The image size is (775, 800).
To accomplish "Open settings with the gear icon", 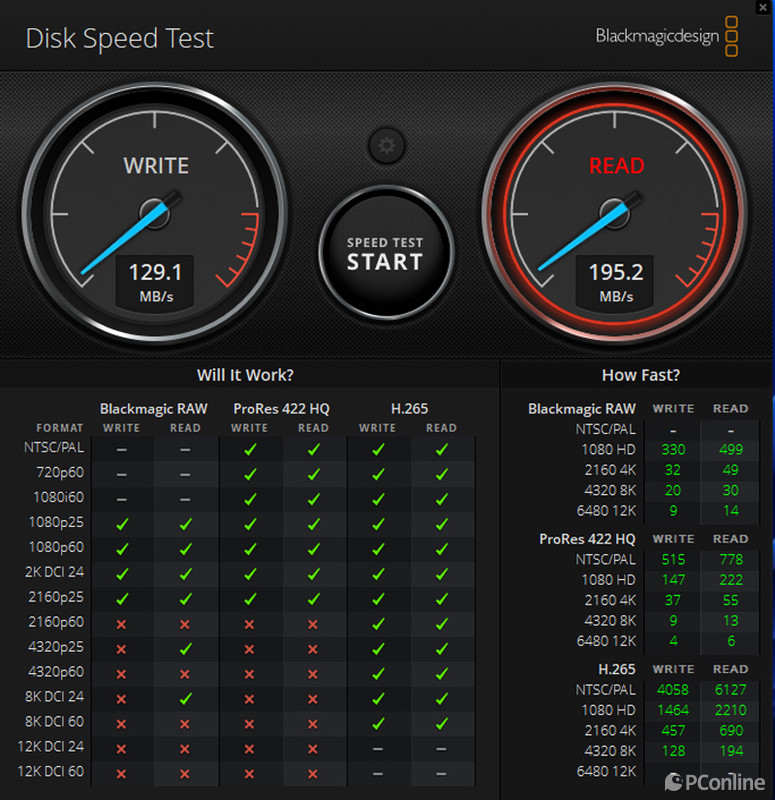I will click(x=386, y=147).
